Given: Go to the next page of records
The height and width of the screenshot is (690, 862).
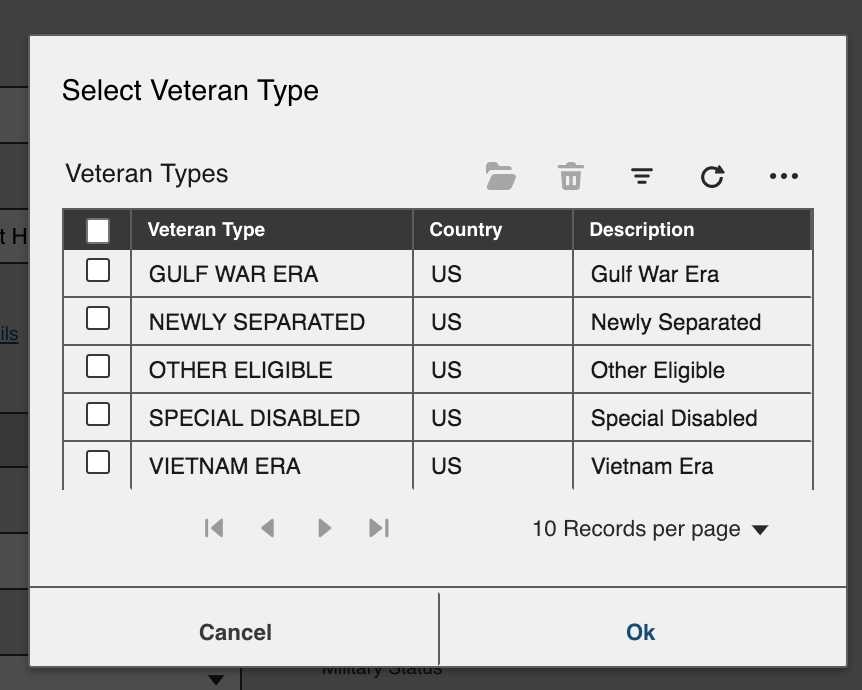Looking at the screenshot, I should point(324,528).
